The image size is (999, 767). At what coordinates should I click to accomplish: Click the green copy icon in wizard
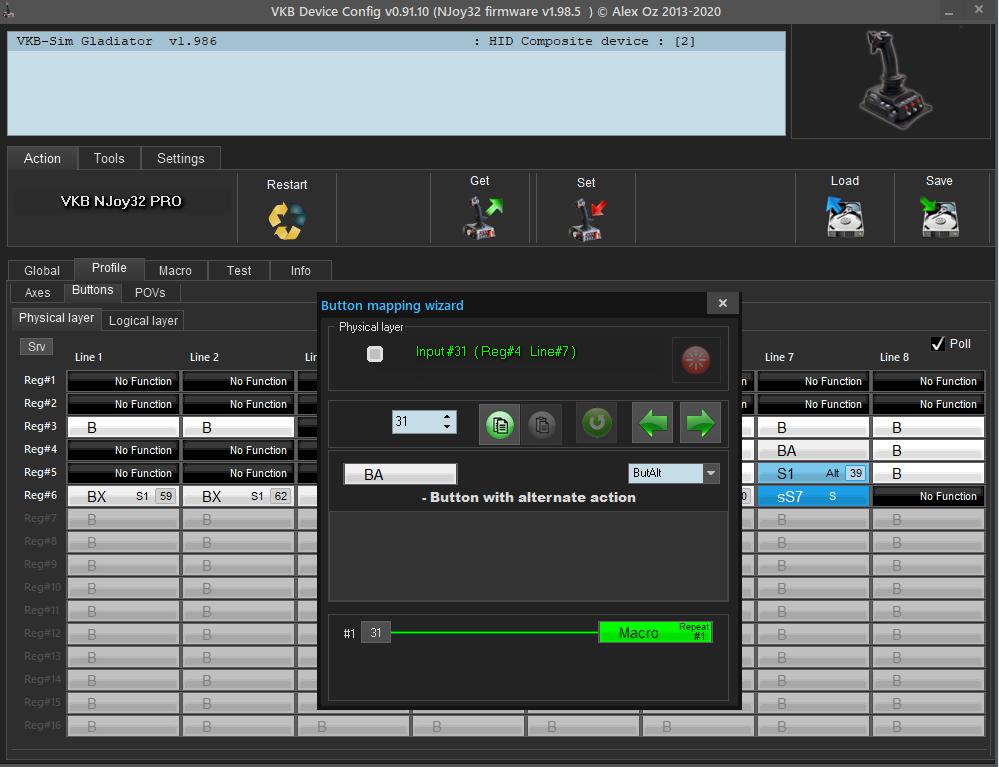[x=500, y=424]
